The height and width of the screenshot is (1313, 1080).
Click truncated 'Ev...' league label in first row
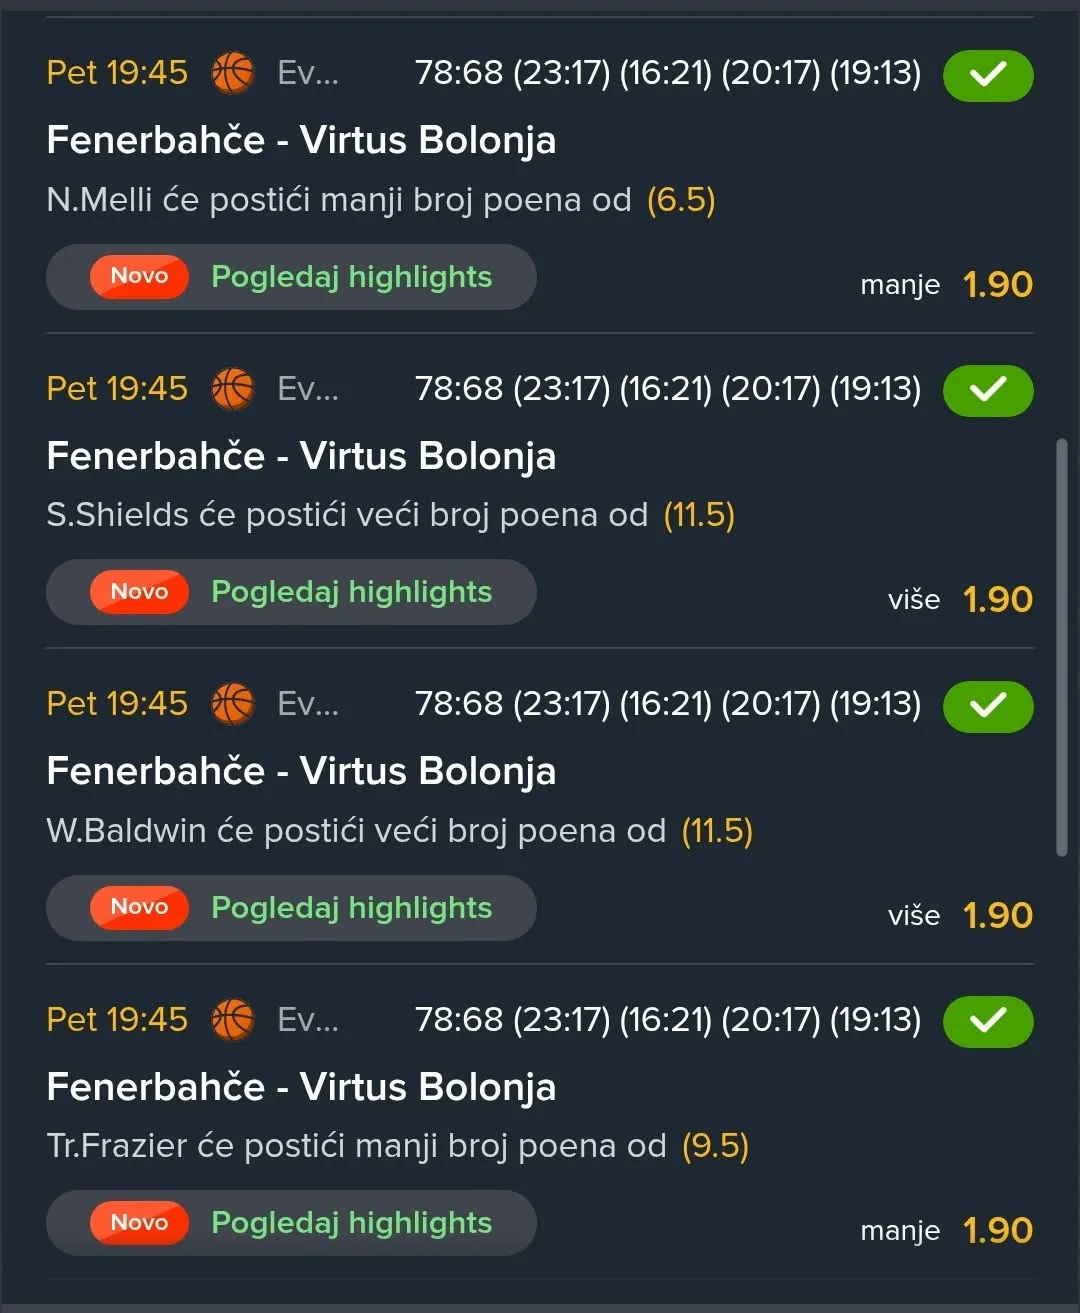click(308, 73)
